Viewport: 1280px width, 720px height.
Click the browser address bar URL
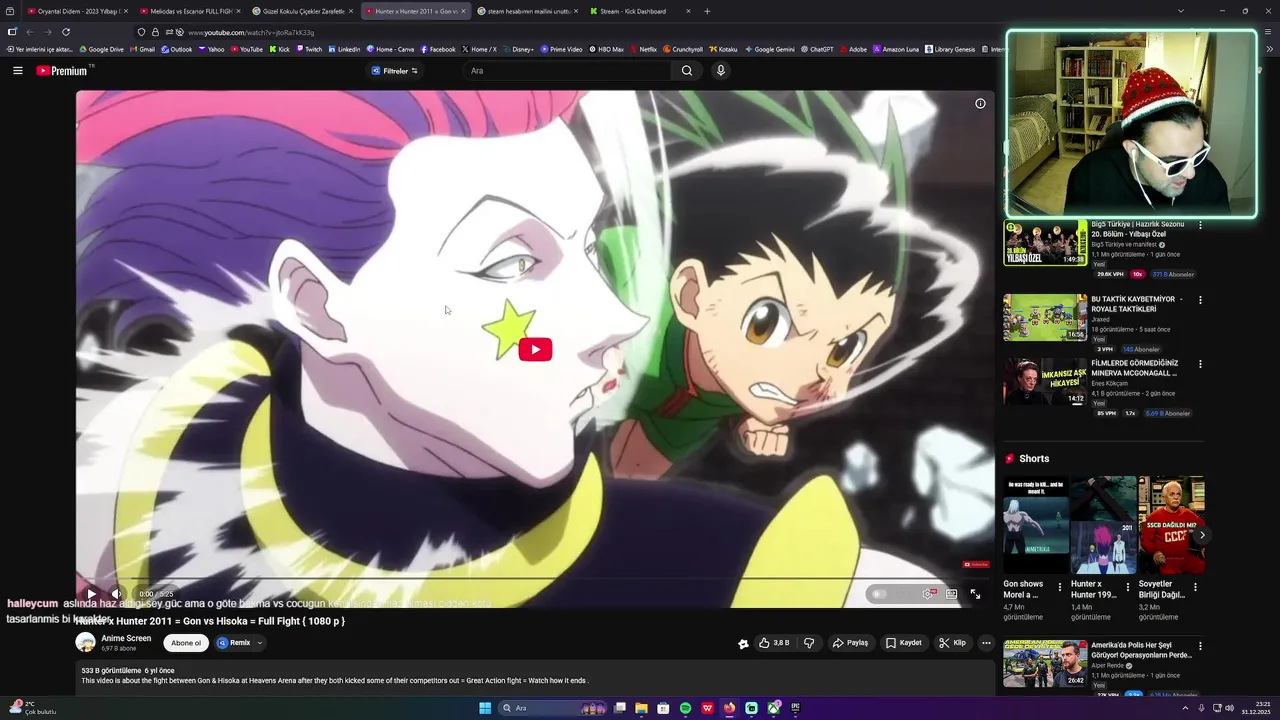pyautogui.click(x=251, y=32)
